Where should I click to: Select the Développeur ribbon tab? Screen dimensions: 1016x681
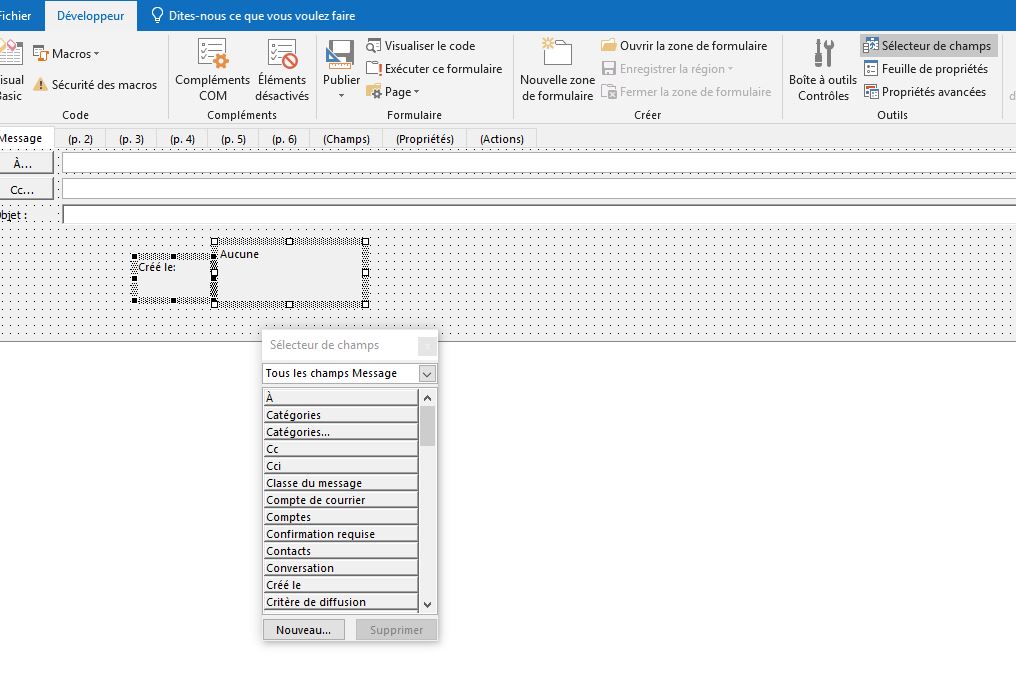point(91,16)
